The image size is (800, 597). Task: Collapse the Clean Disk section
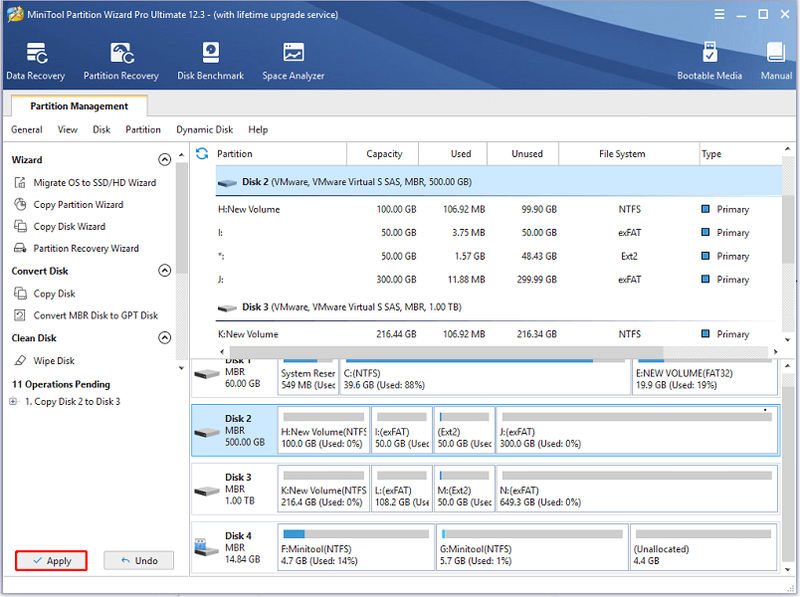tap(164, 338)
